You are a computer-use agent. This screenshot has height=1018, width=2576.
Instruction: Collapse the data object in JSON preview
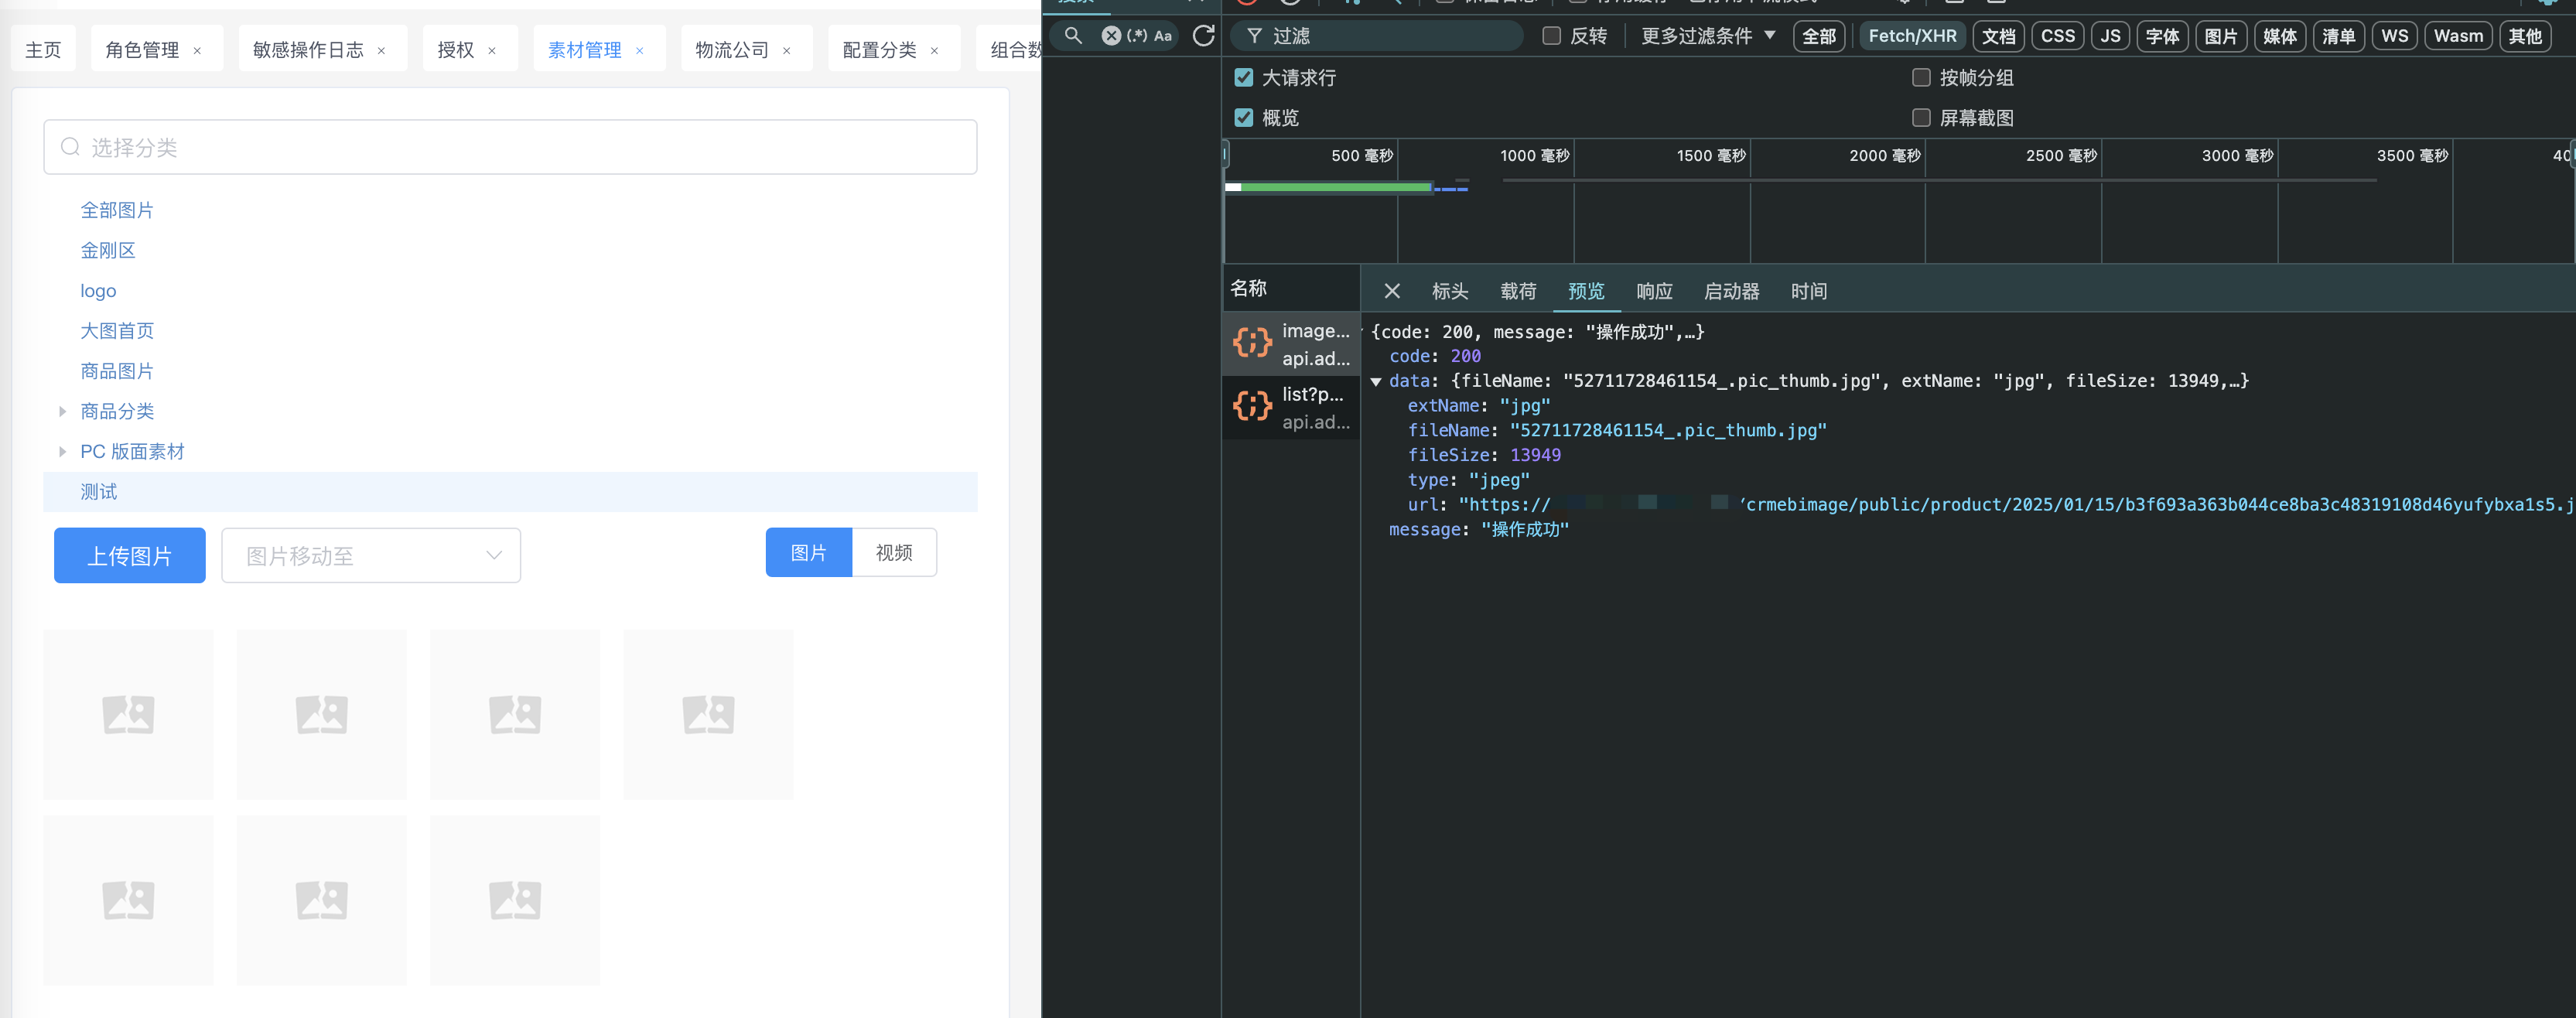(x=1376, y=381)
